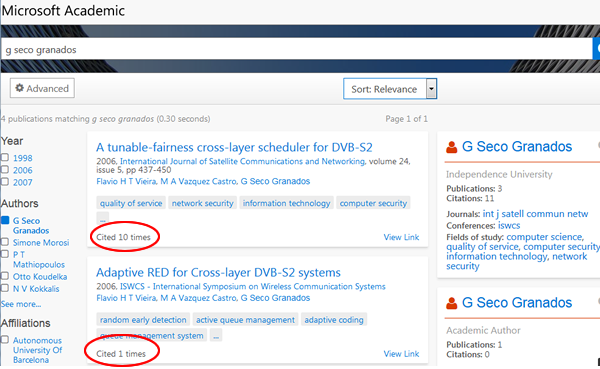The image size is (600, 369).
Task: Open Academic Author G Seco Granados profile name
Action: click(x=517, y=303)
